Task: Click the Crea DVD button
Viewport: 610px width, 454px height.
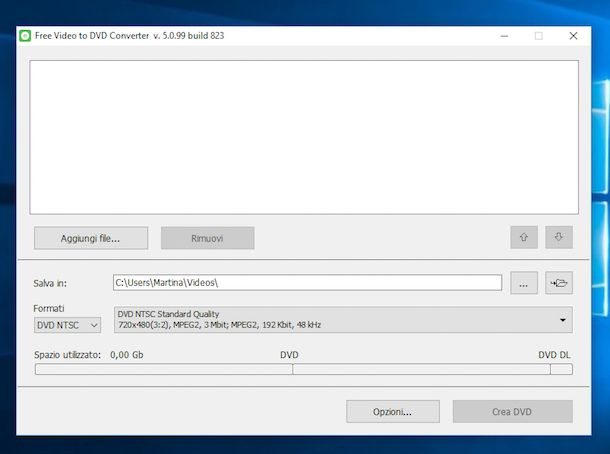Action: (x=512, y=412)
